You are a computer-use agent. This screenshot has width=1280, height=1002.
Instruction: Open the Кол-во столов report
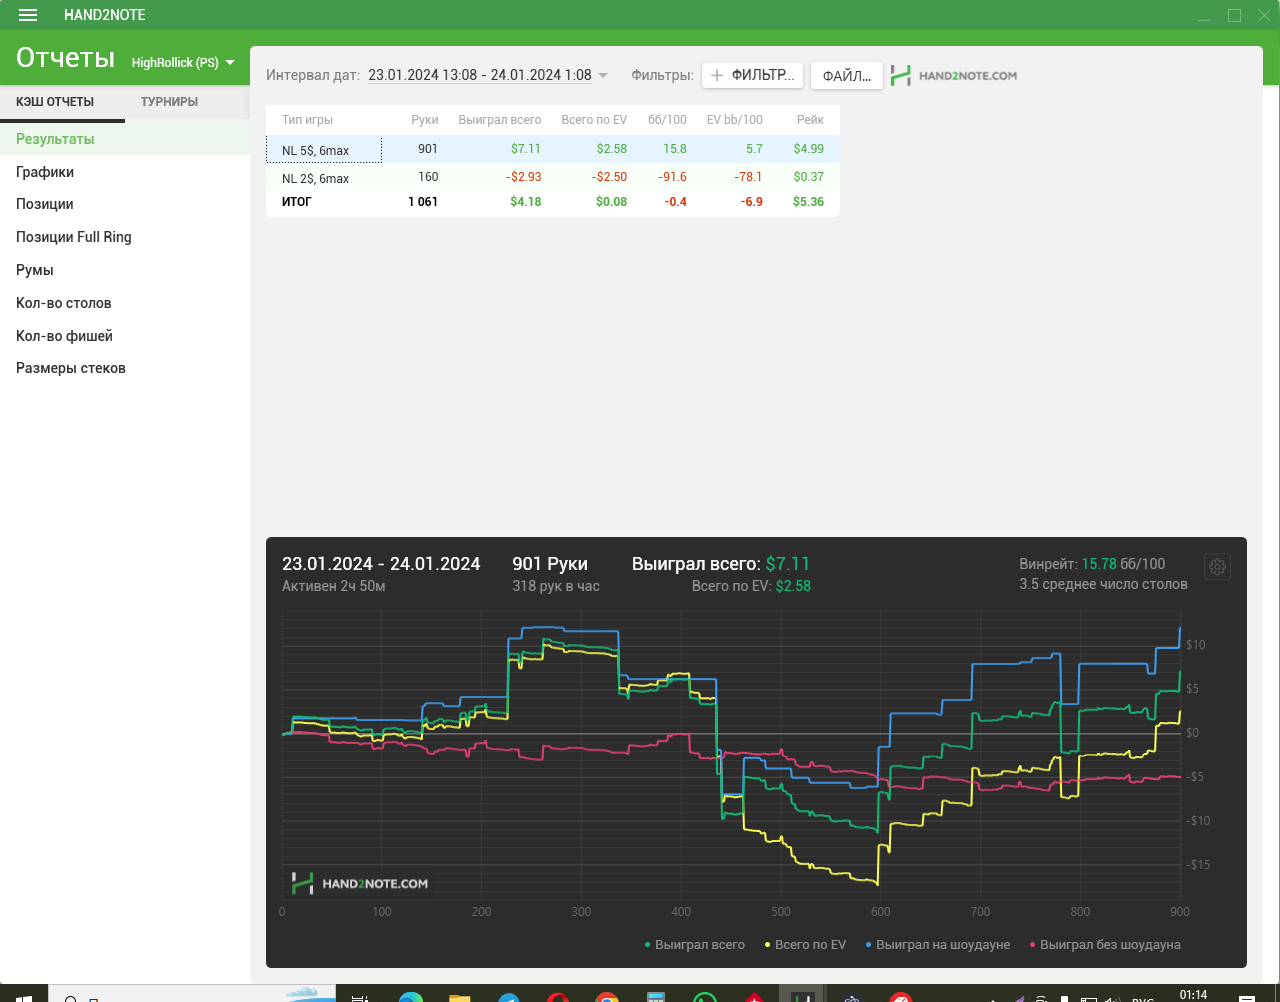pos(125,303)
